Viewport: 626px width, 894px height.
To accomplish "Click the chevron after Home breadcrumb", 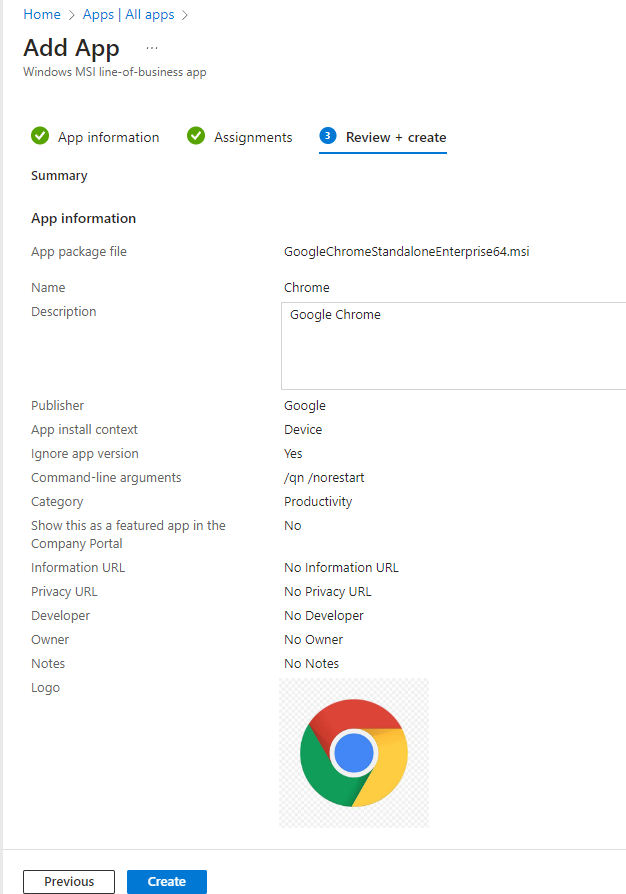I will (71, 15).
